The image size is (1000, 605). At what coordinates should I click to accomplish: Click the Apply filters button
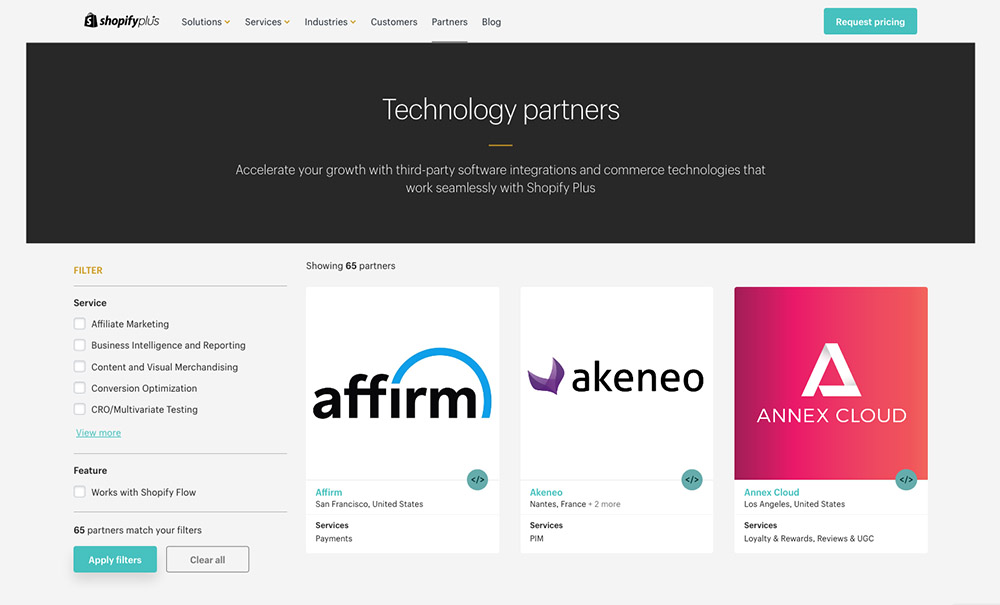point(115,560)
